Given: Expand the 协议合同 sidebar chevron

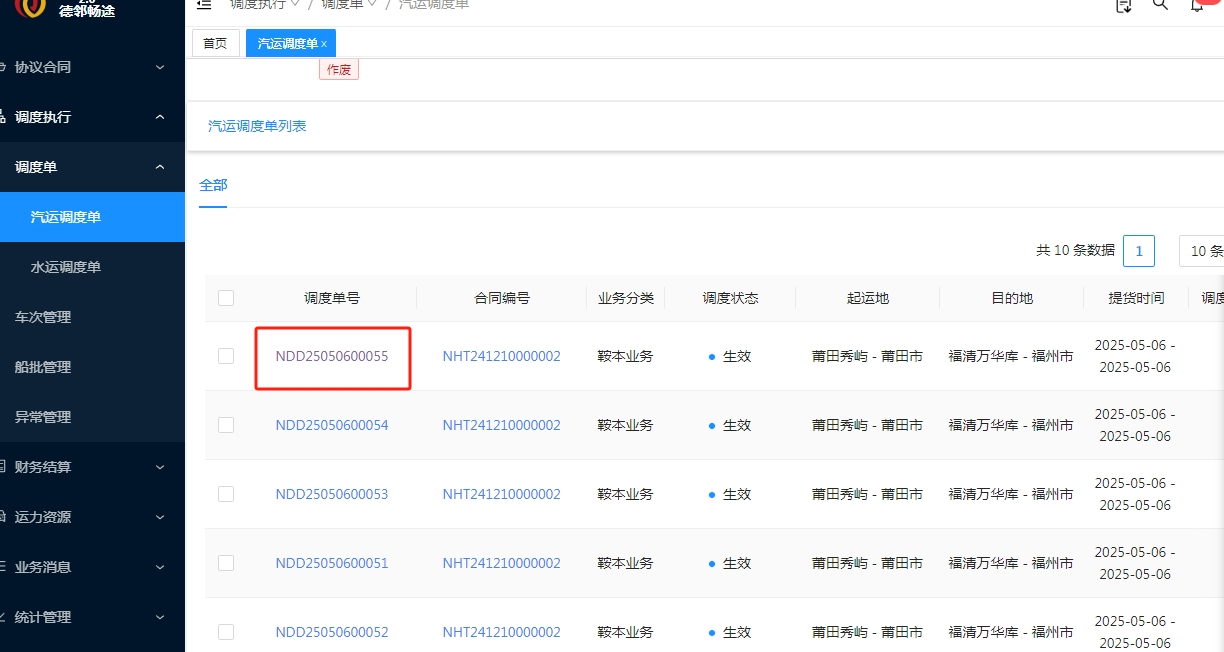Looking at the screenshot, I should pos(160,67).
